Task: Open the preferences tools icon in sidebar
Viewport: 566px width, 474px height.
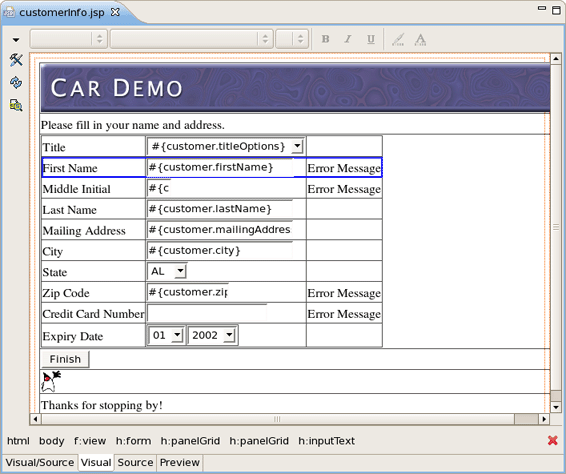Action: pyautogui.click(x=16, y=60)
